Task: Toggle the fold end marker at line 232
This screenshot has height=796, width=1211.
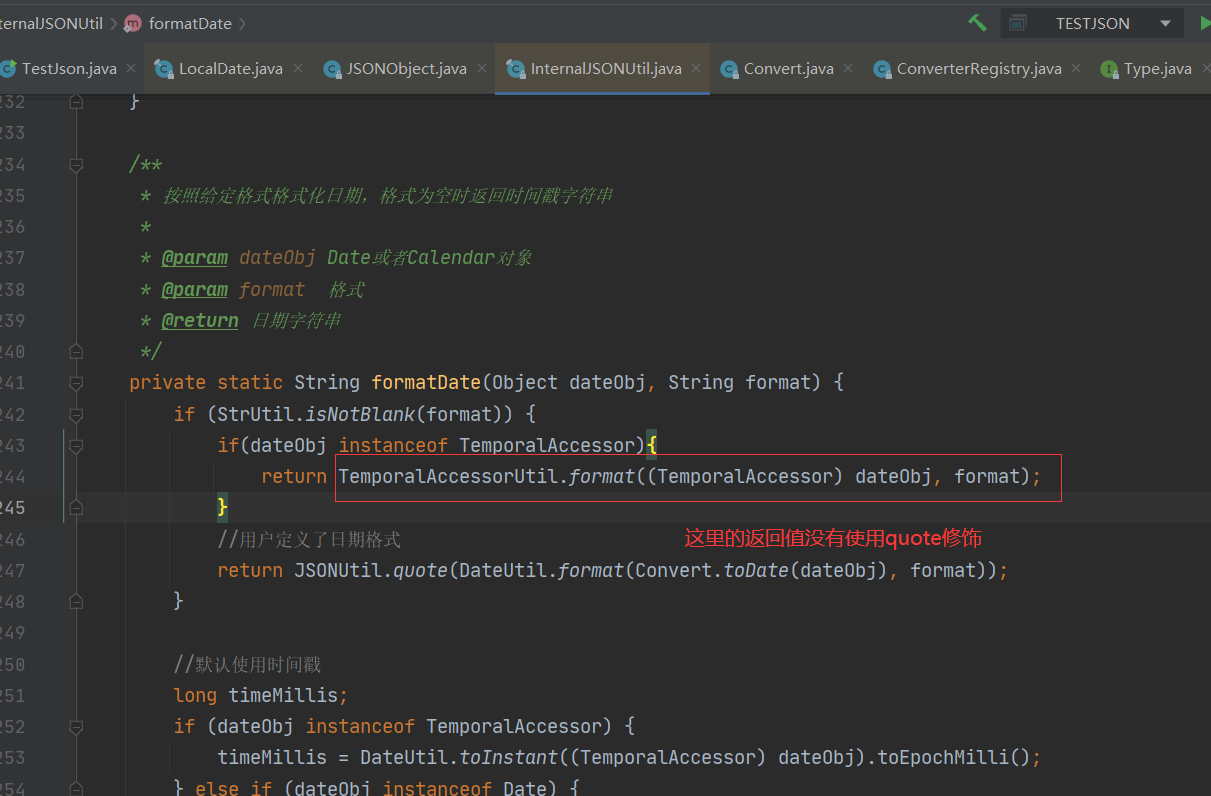Action: pos(76,102)
